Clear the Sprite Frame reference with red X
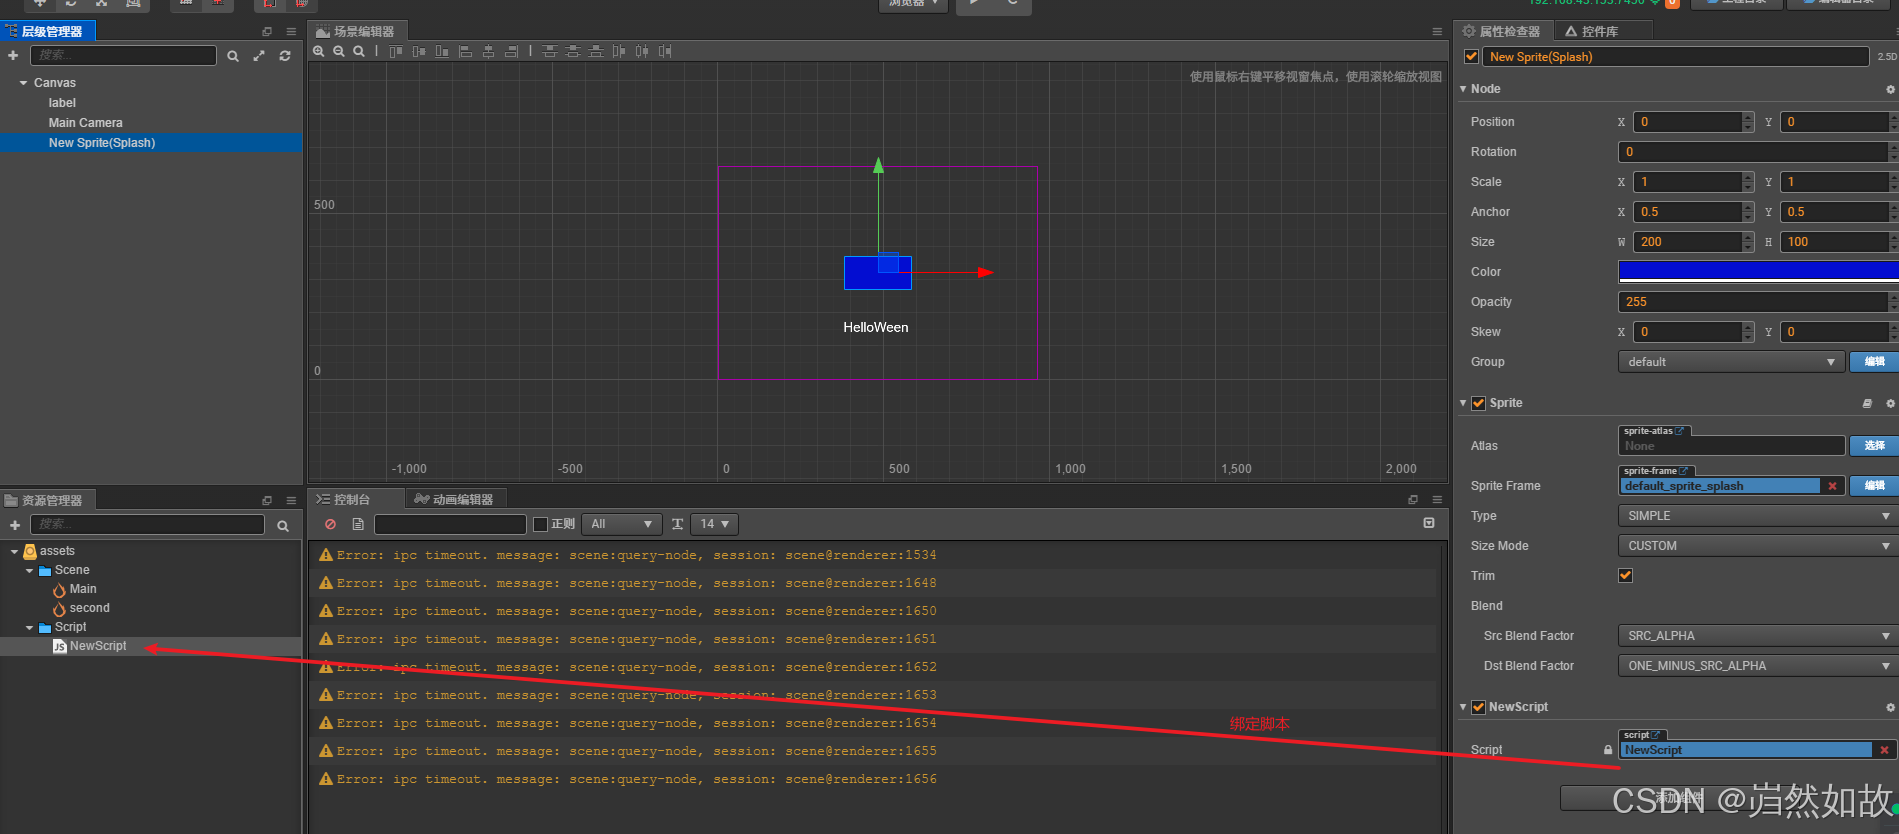Image resolution: width=1899 pixels, height=834 pixels. click(x=1832, y=486)
